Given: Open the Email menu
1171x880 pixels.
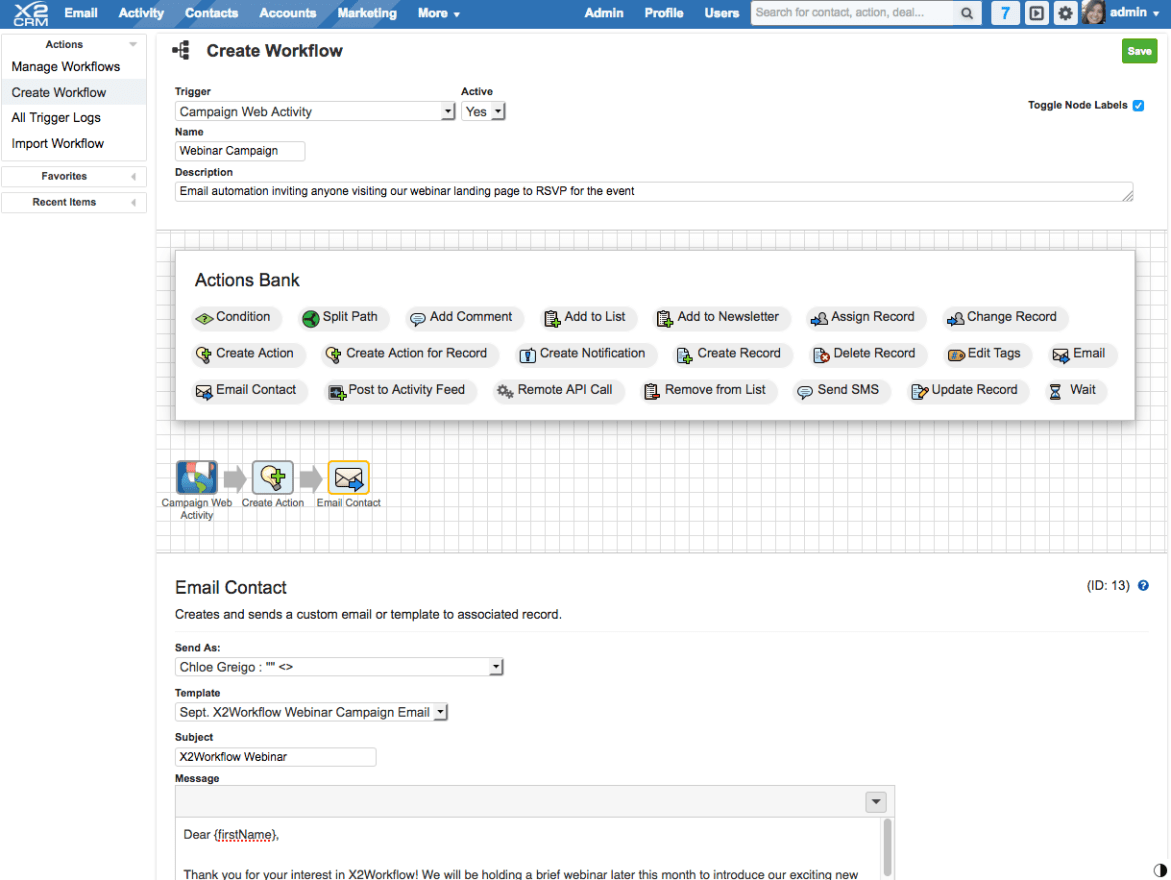Looking at the screenshot, I should tap(81, 13).
